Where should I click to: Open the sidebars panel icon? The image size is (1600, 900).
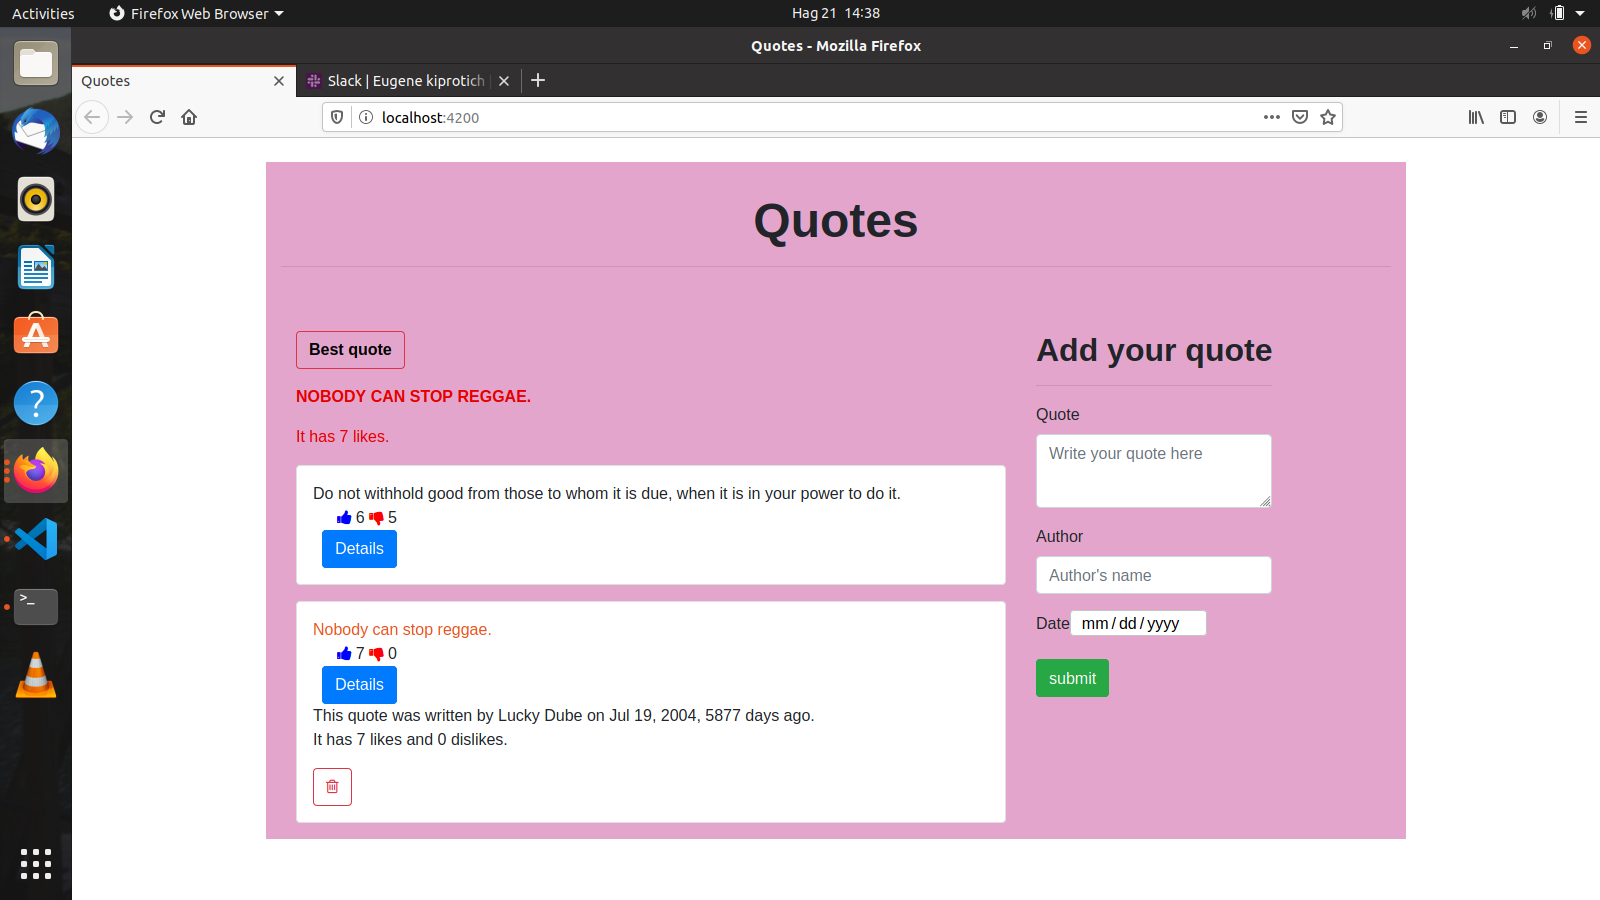(1508, 117)
